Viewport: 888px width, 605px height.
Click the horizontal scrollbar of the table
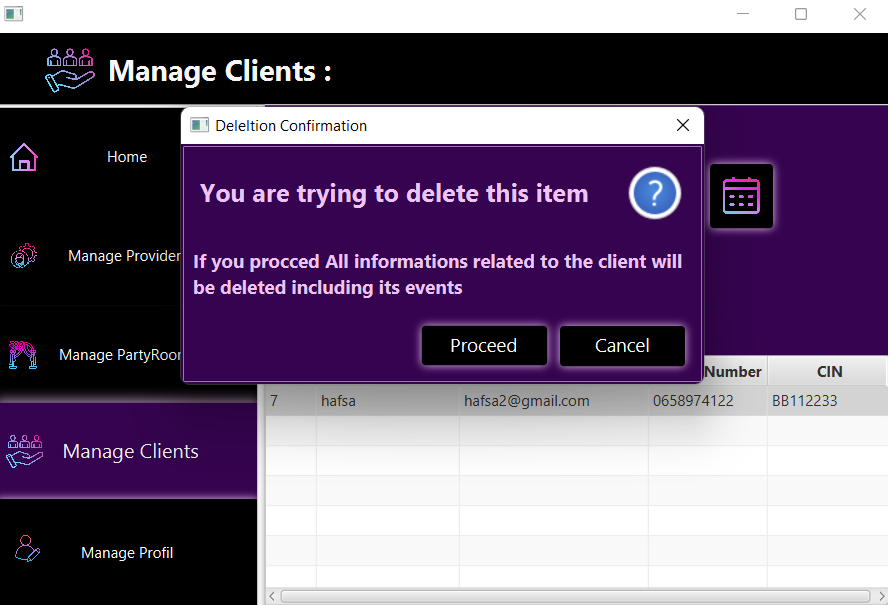pyautogui.click(x=575, y=596)
